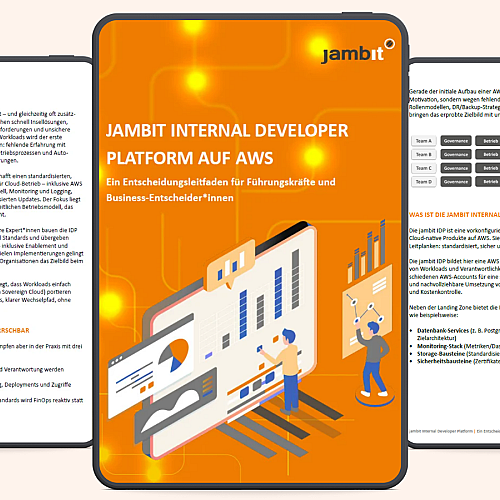The image size is (500, 500).
Task: Click the line "Deployments und Zugriffe" on the left page
Action: click(36, 385)
